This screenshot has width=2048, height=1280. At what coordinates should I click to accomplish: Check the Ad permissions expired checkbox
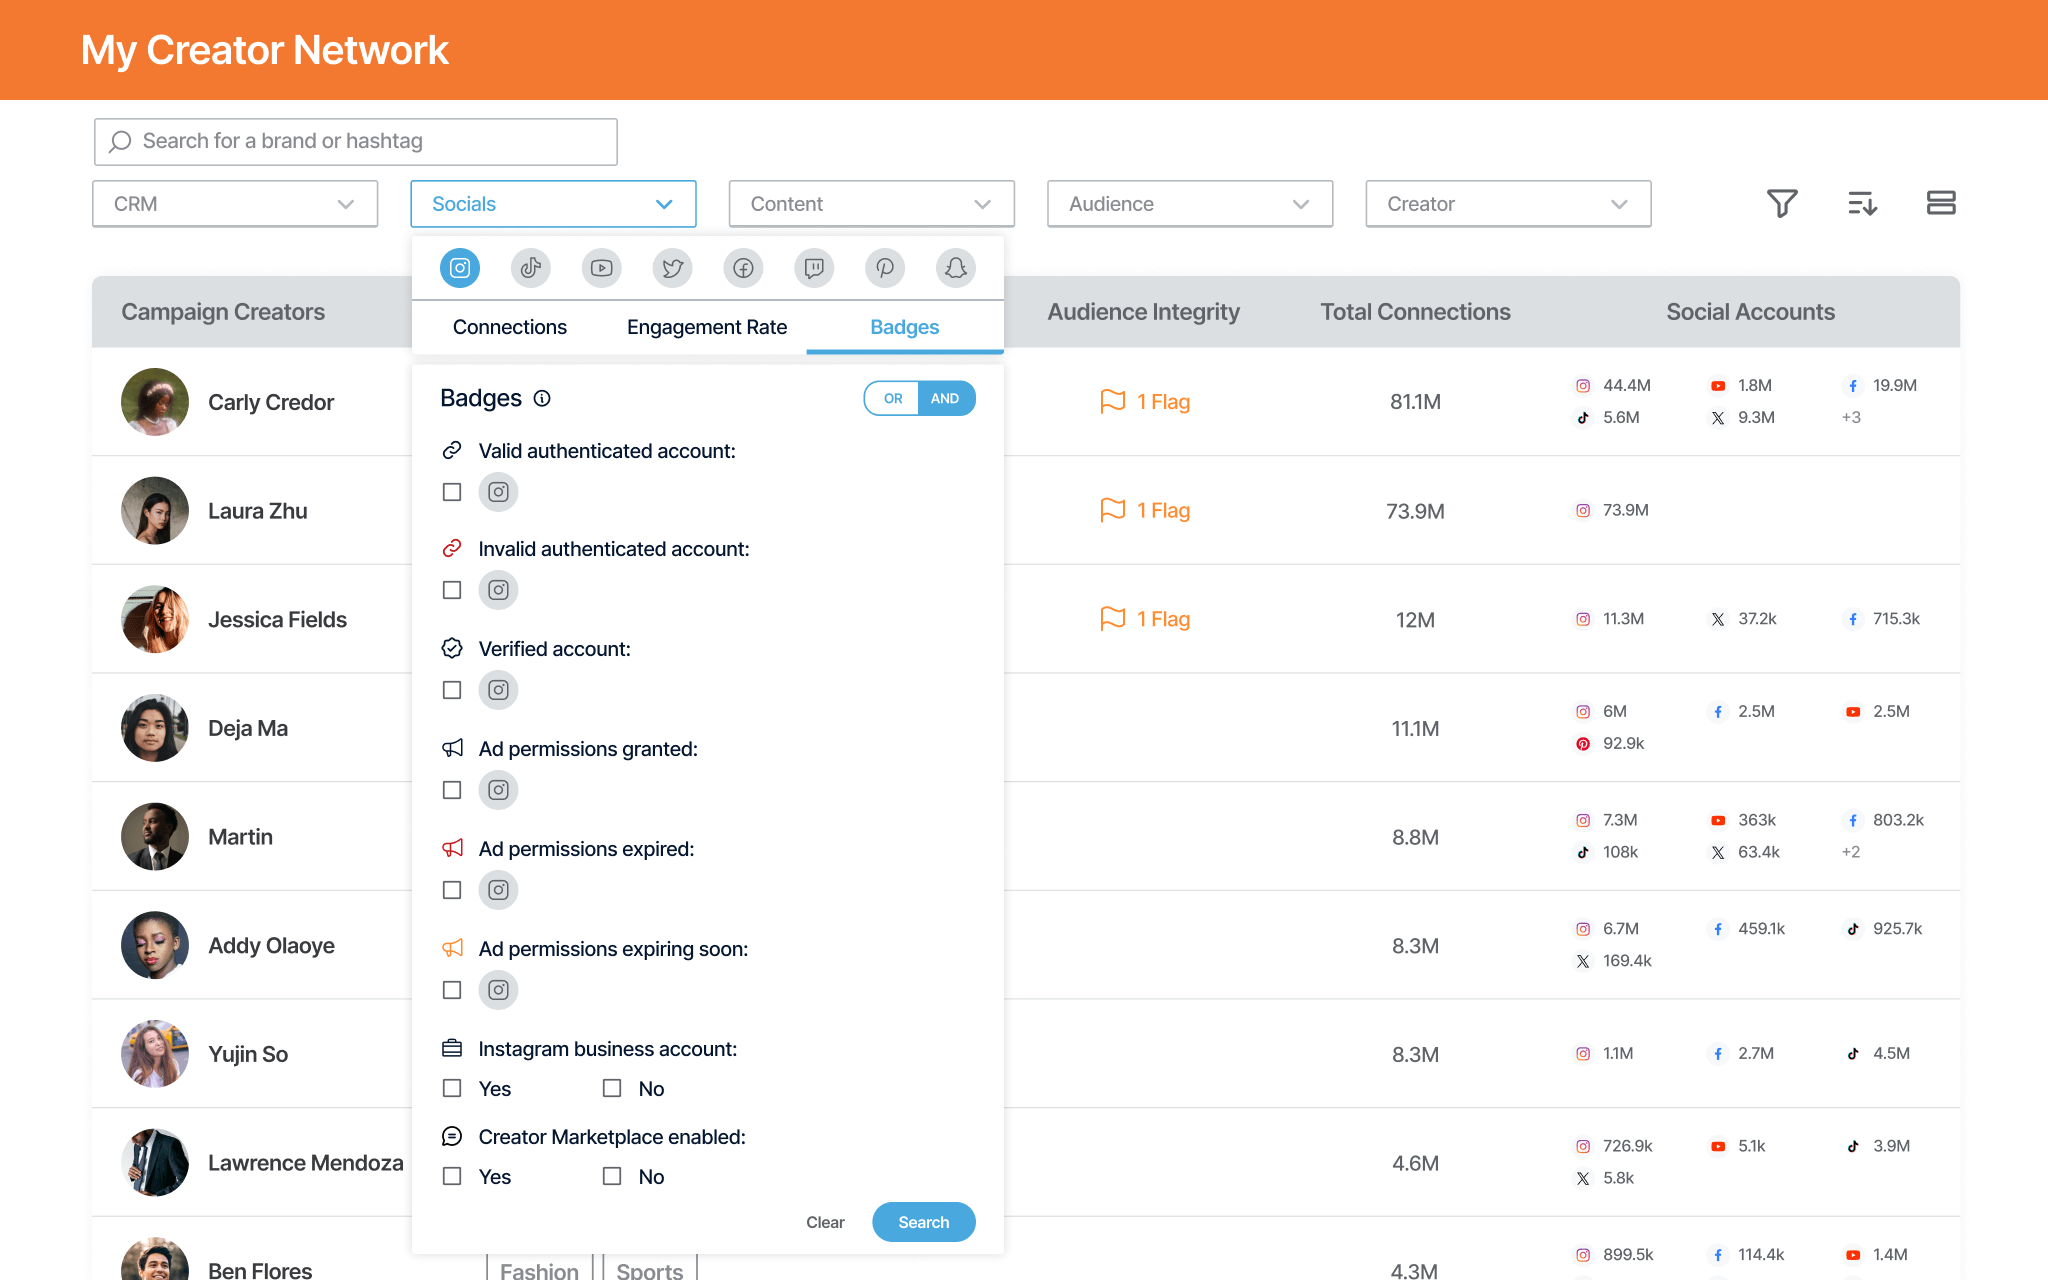pyautogui.click(x=452, y=890)
